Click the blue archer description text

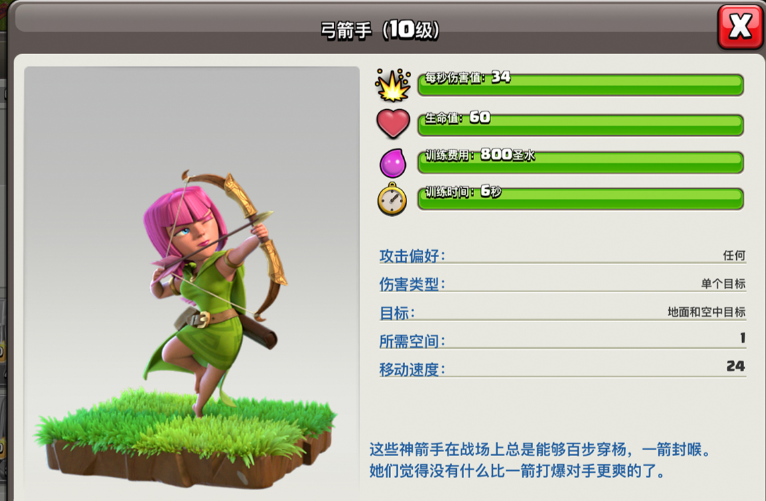pyautogui.click(x=540, y=460)
